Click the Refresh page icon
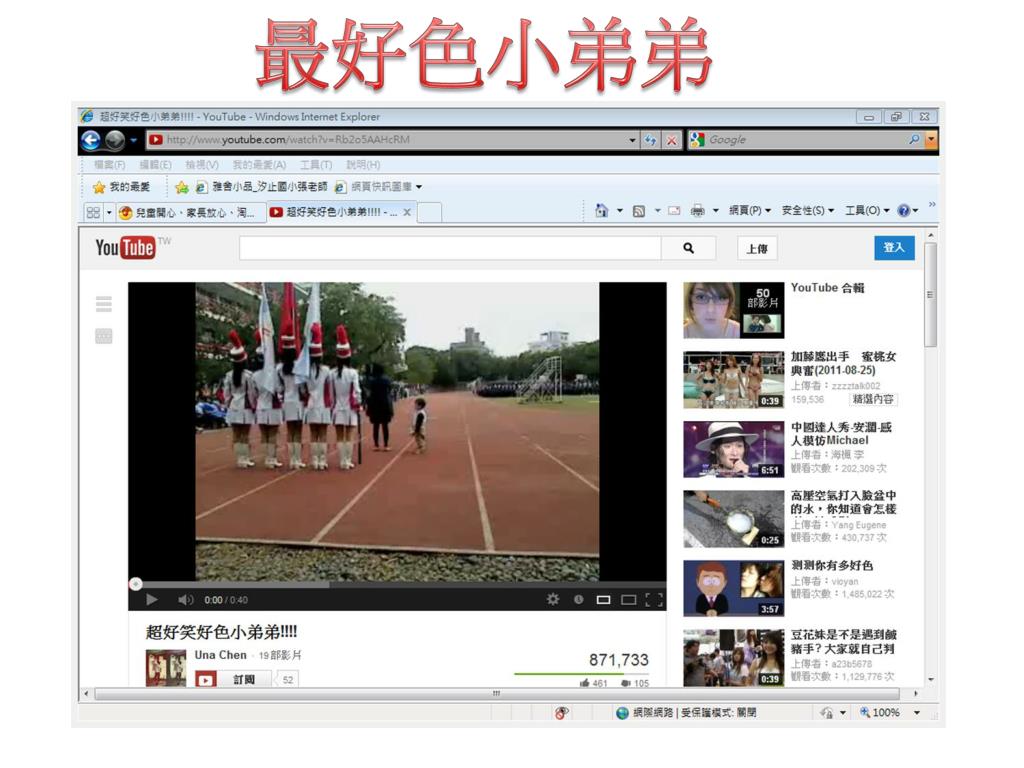 pyautogui.click(x=650, y=140)
